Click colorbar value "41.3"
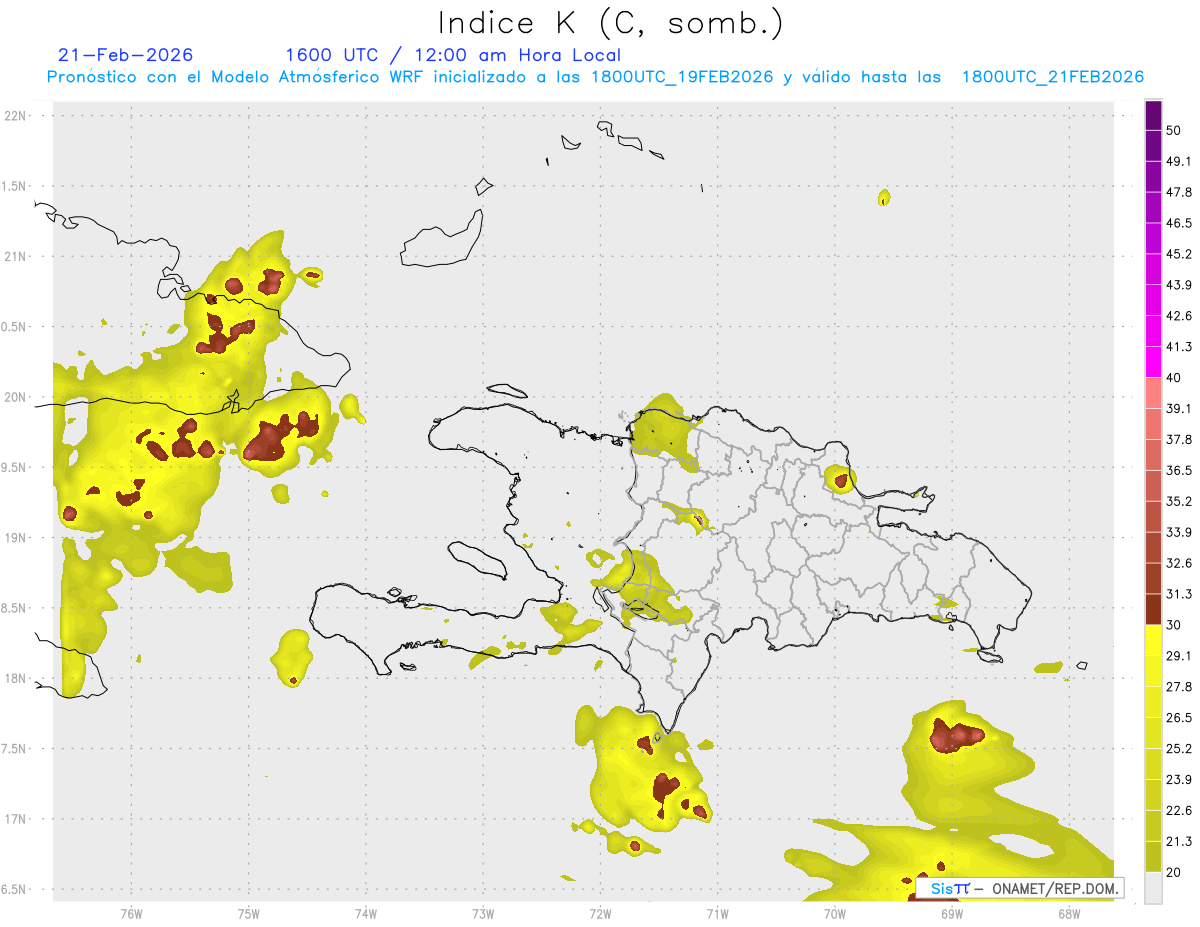1200x927 pixels. [x=1179, y=347]
